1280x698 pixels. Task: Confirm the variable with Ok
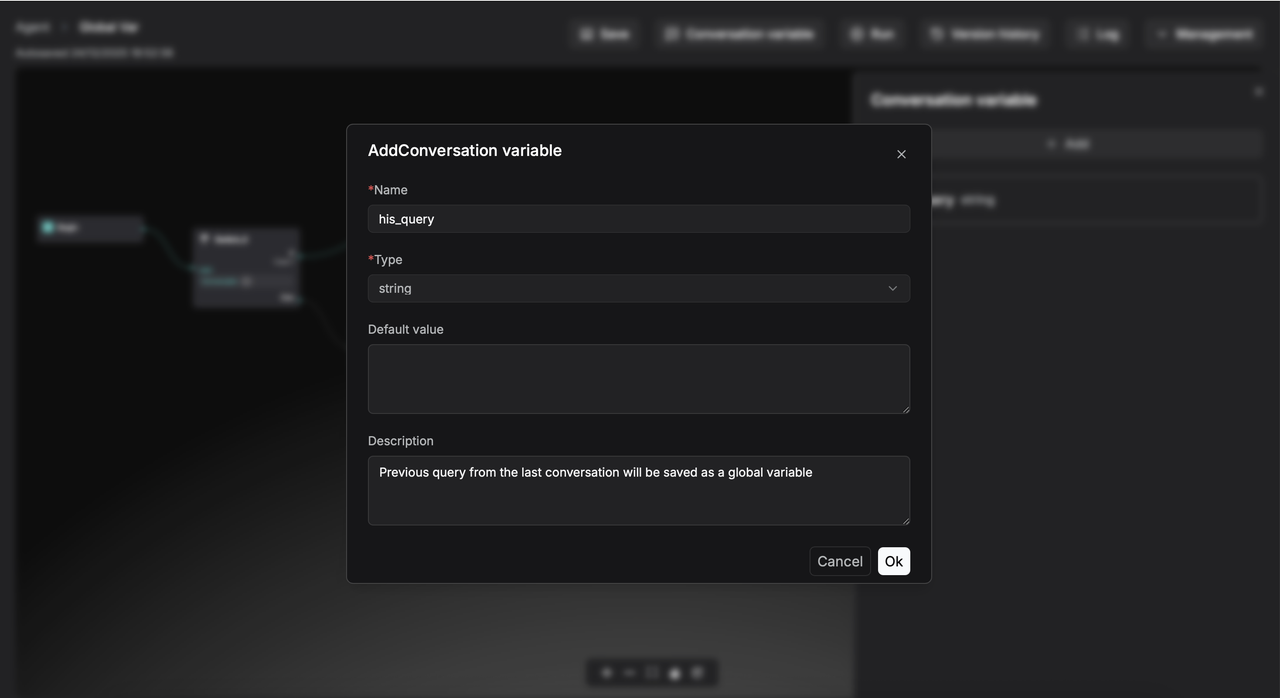point(893,561)
